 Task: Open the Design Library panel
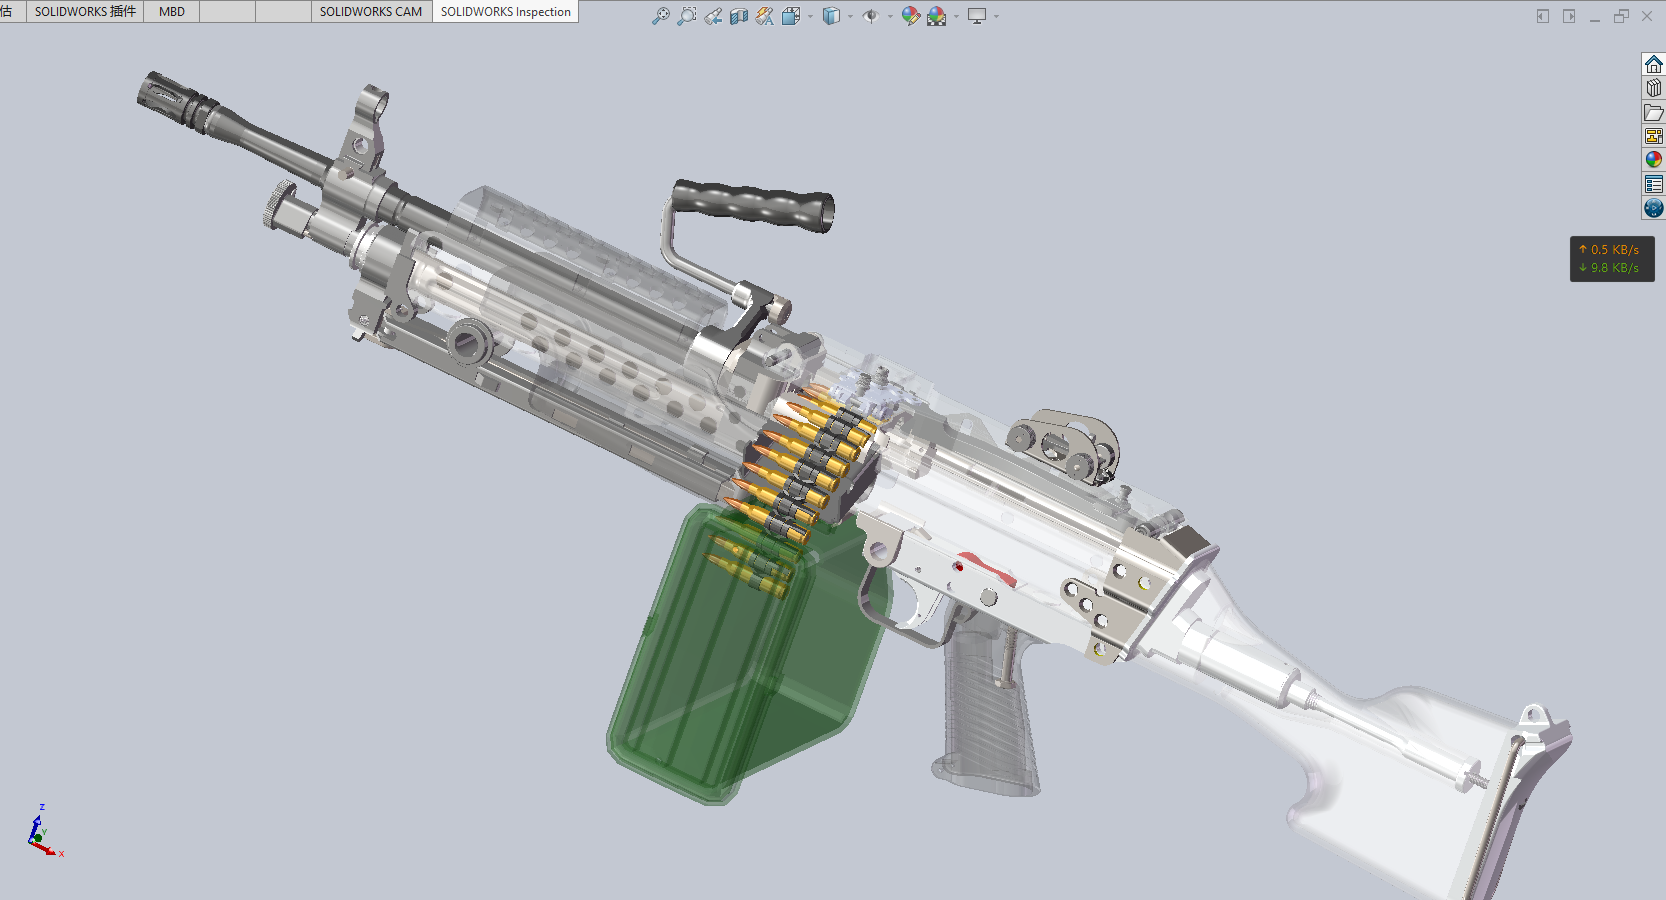pyautogui.click(x=1653, y=87)
